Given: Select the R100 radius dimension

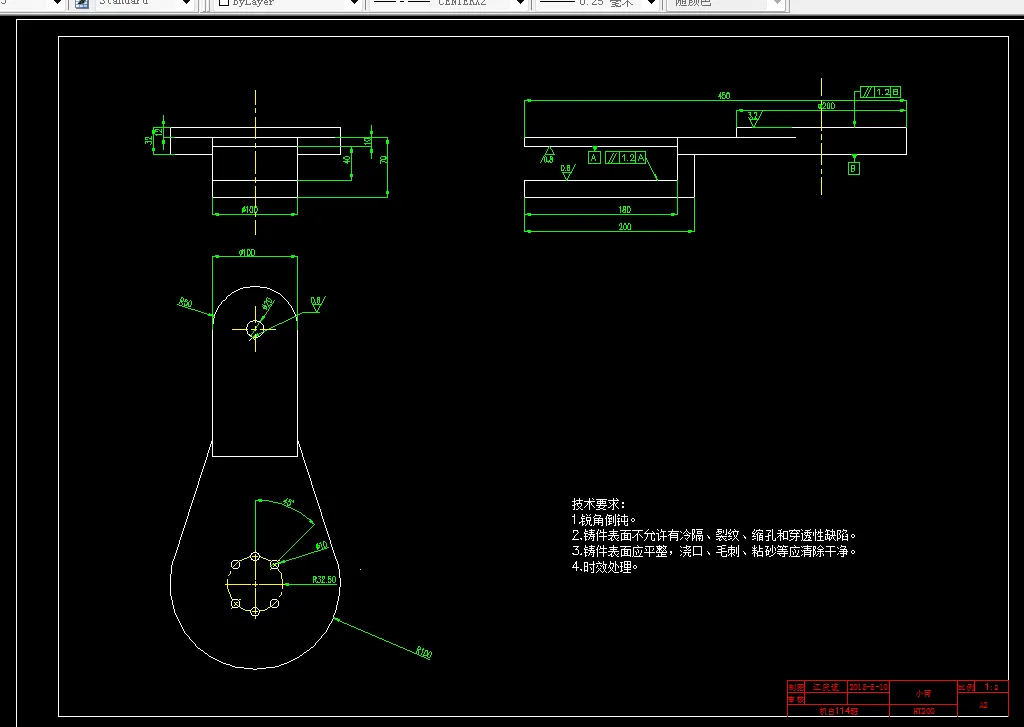Looking at the screenshot, I should (424, 652).
